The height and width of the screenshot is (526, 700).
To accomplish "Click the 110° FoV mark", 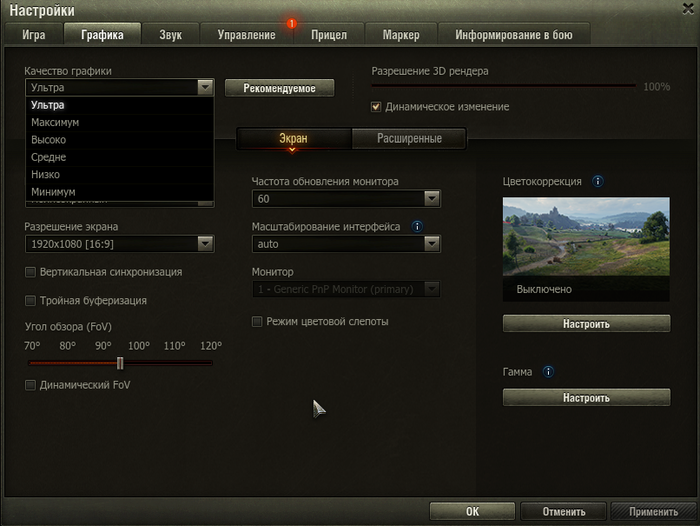I will [x=175, y=346].
